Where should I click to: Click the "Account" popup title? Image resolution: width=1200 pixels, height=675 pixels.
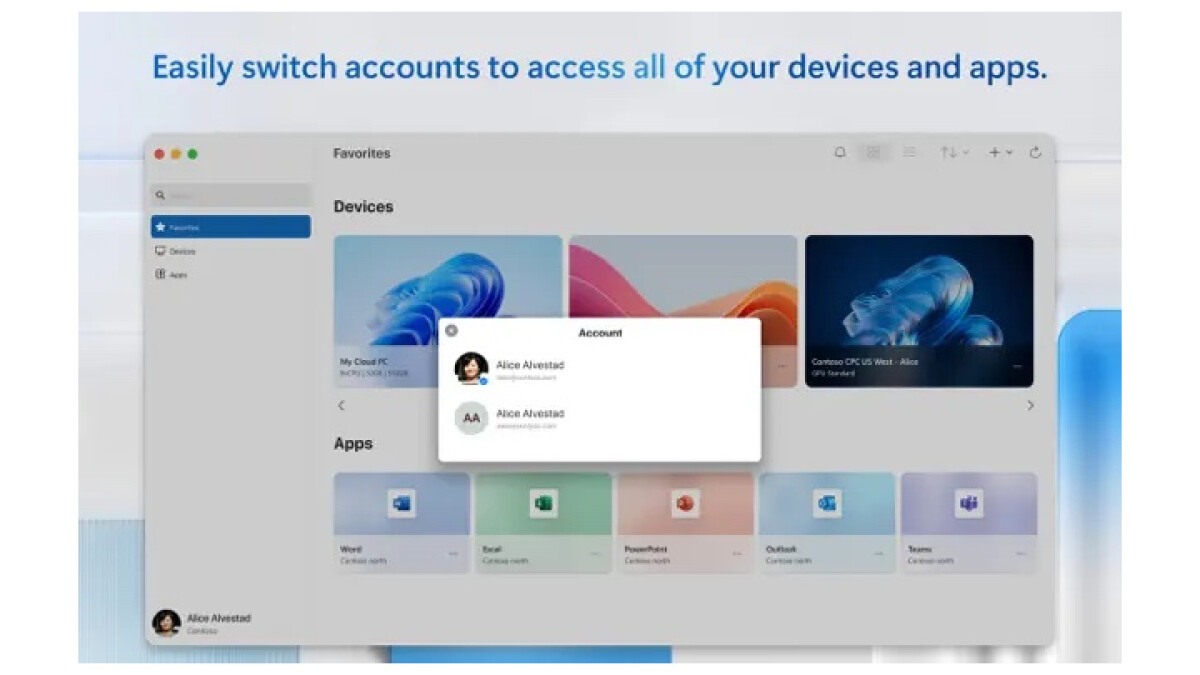tap(600, 333)
